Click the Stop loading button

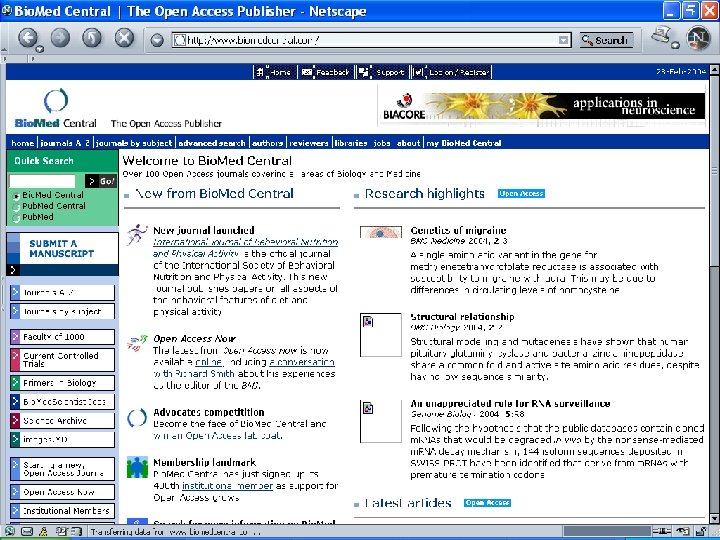124,38
